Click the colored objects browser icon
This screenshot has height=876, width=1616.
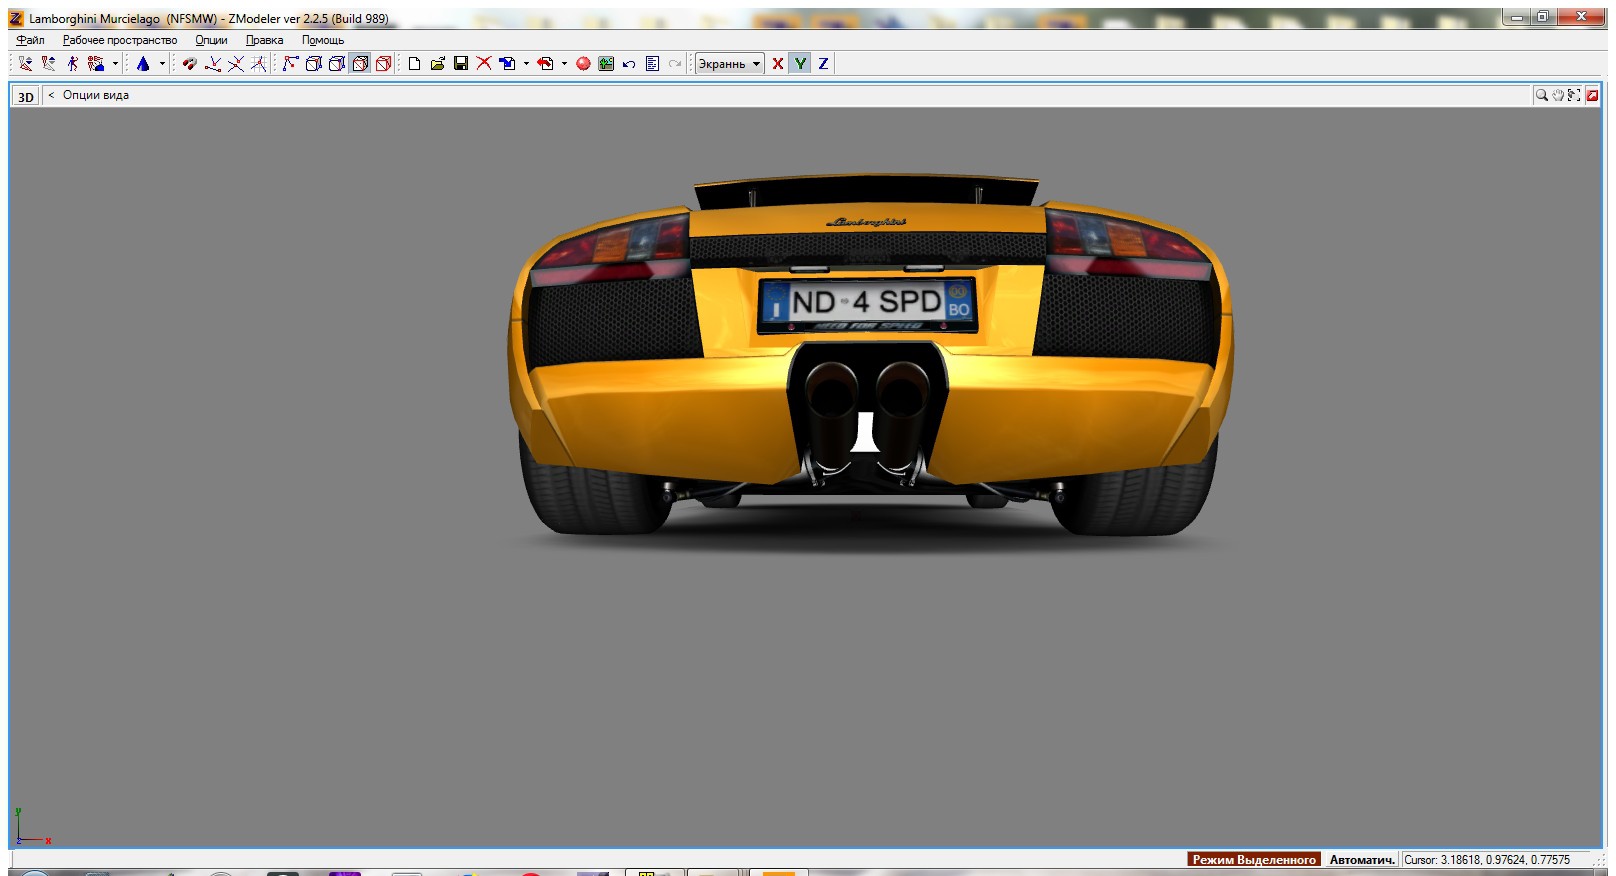click(x=96, y=63)
